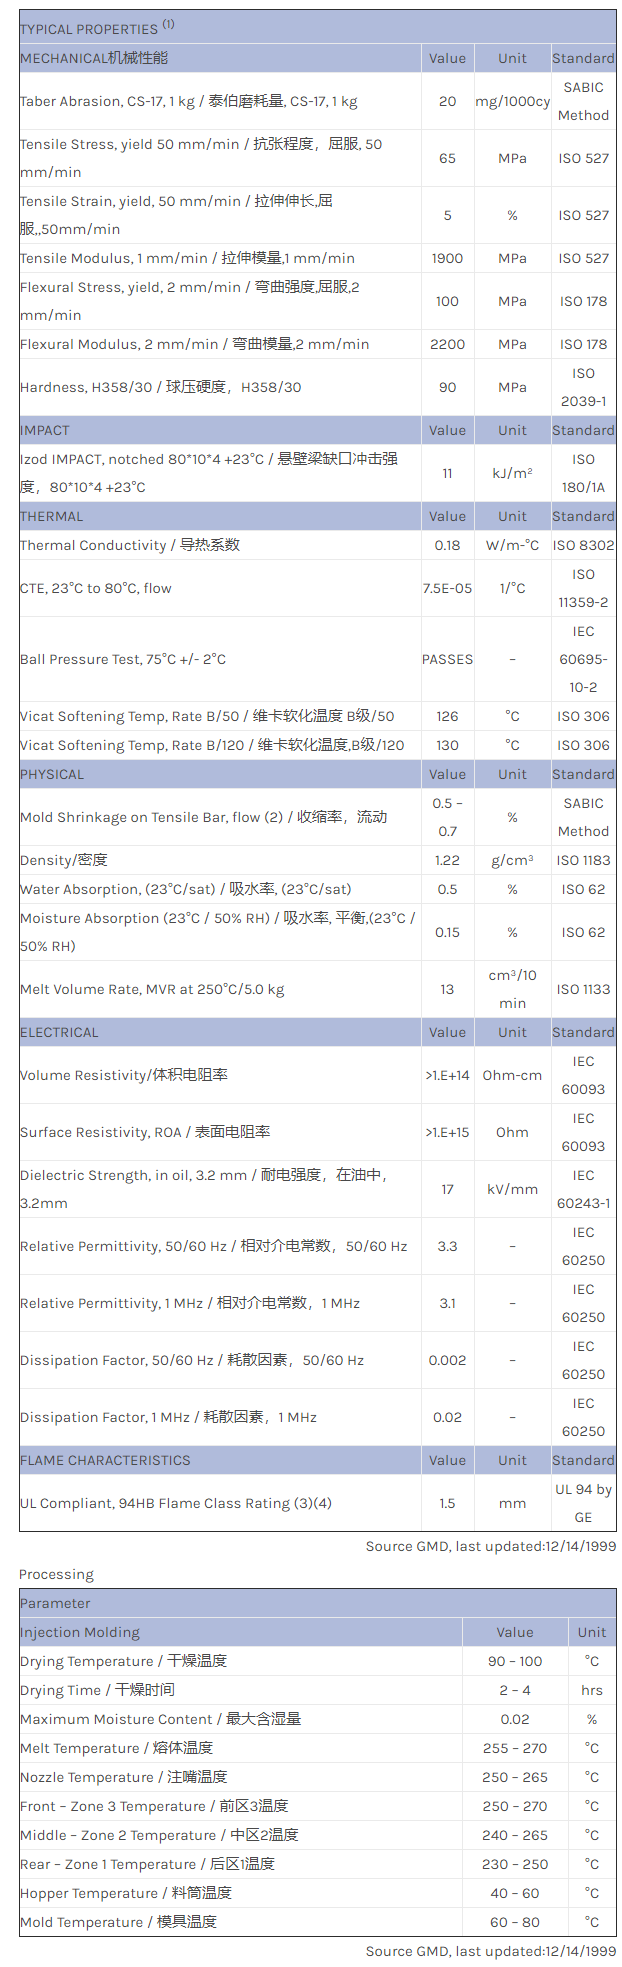Viewport: 622px width, 1967px height.
Task: Select the THERMAL section header
Action: coord(52,516)
